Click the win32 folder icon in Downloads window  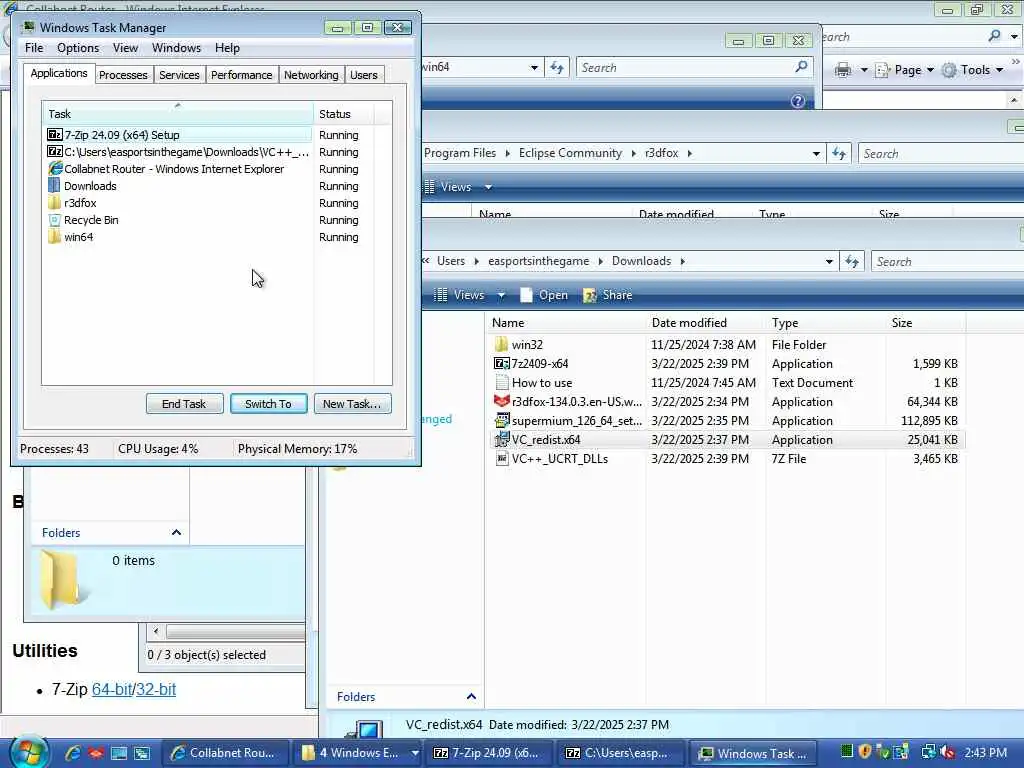point(501,344)
